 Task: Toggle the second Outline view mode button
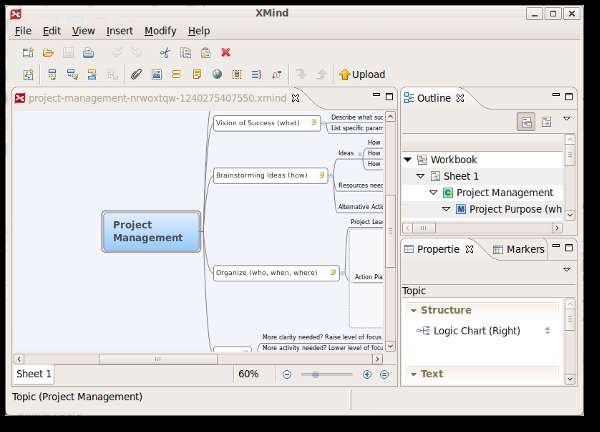(x=546, y=121)
